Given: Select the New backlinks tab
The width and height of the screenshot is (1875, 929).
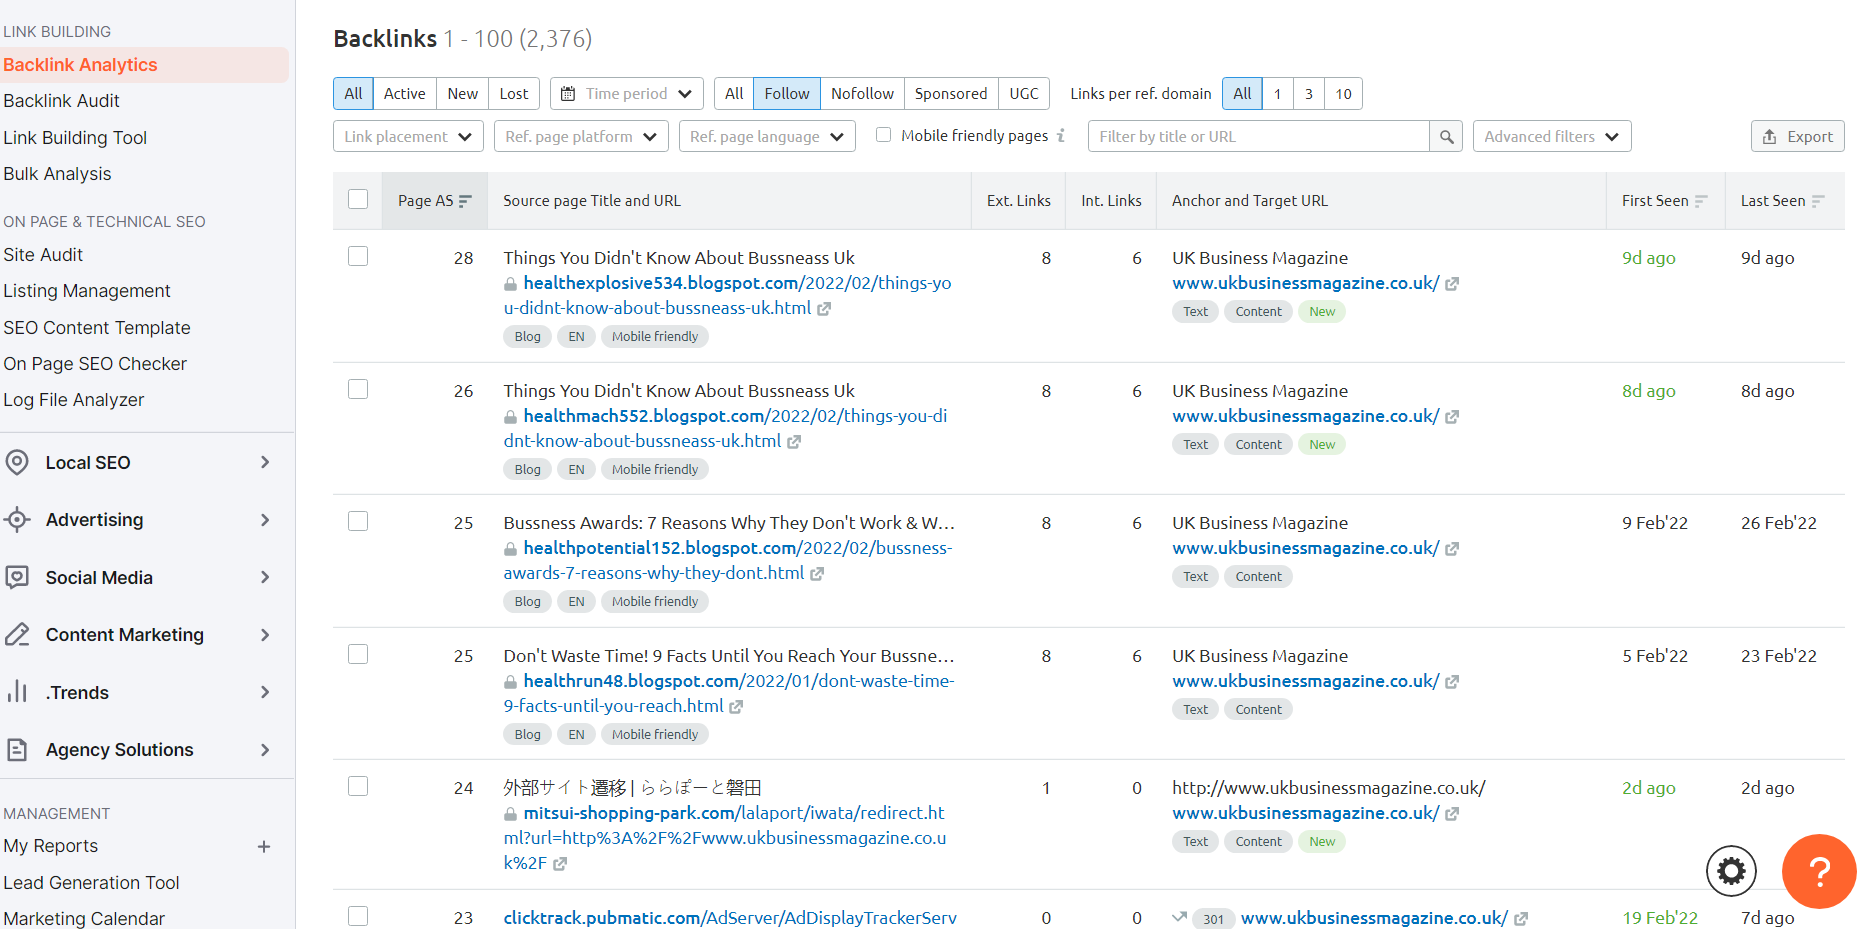Looking at the screenshot, I should (x=462, y=94).
